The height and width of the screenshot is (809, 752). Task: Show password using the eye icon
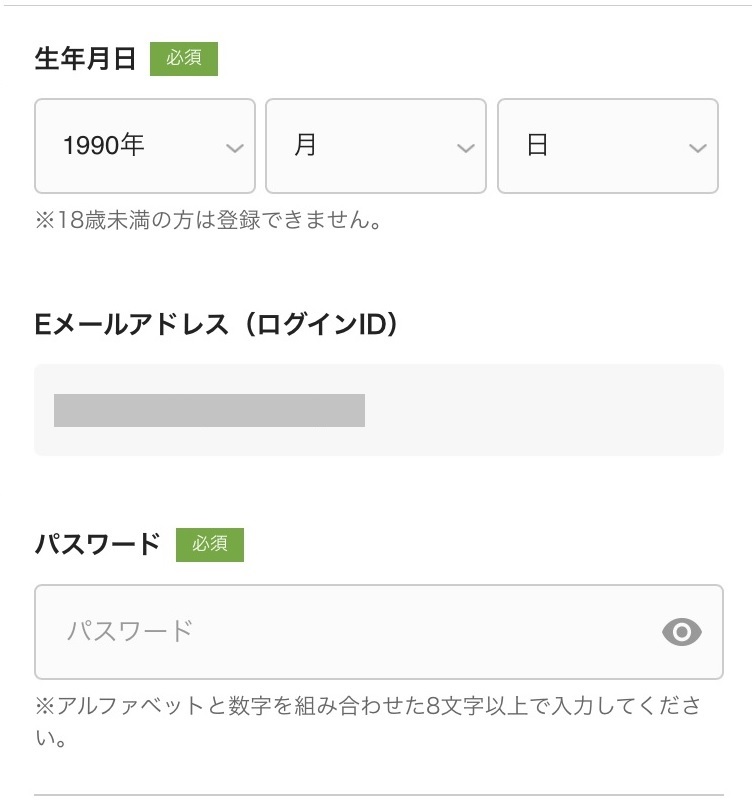682,632
